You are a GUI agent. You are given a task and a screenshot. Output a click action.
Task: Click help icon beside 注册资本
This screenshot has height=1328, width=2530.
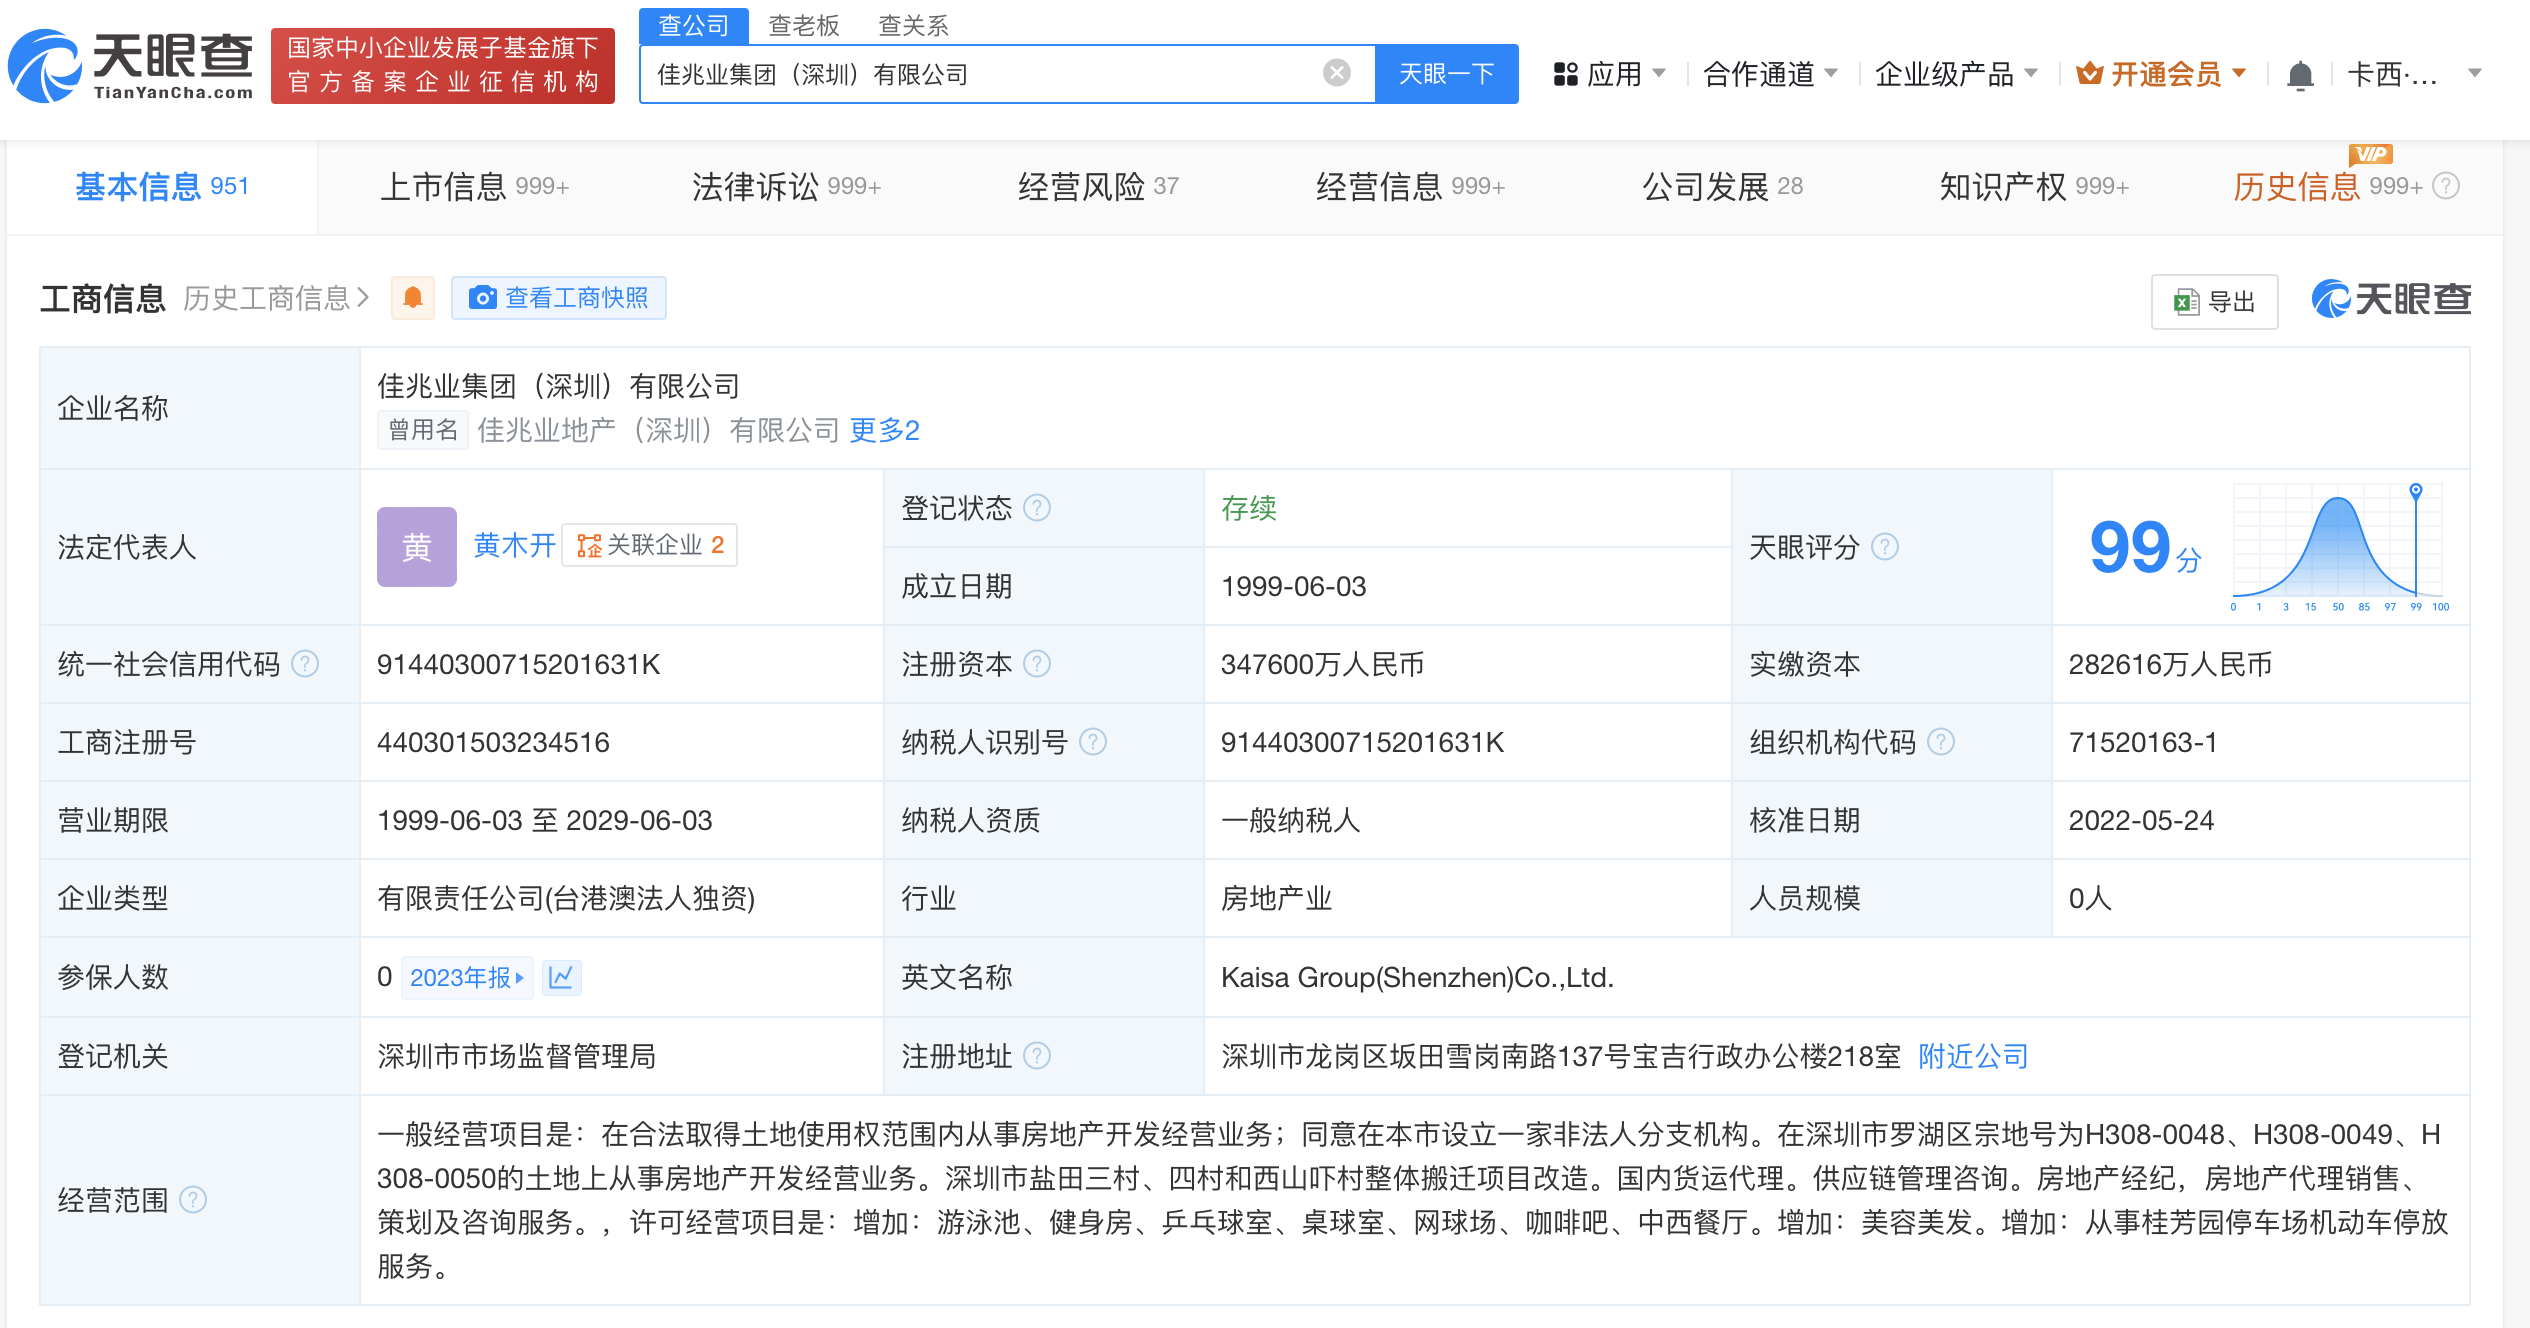1040,664
